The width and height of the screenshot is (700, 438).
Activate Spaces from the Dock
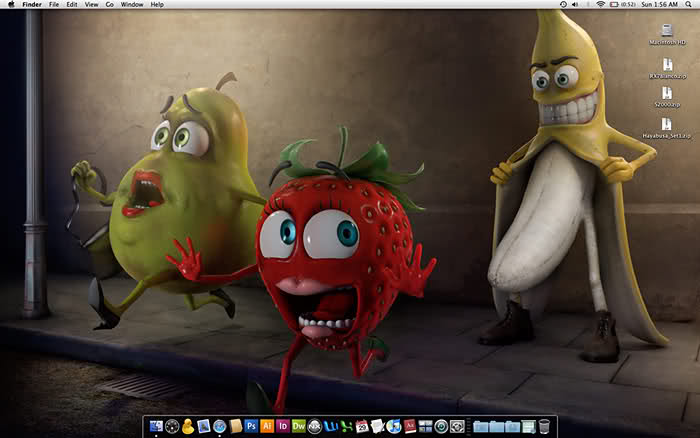pyautogui.click(x=425, y=426)
